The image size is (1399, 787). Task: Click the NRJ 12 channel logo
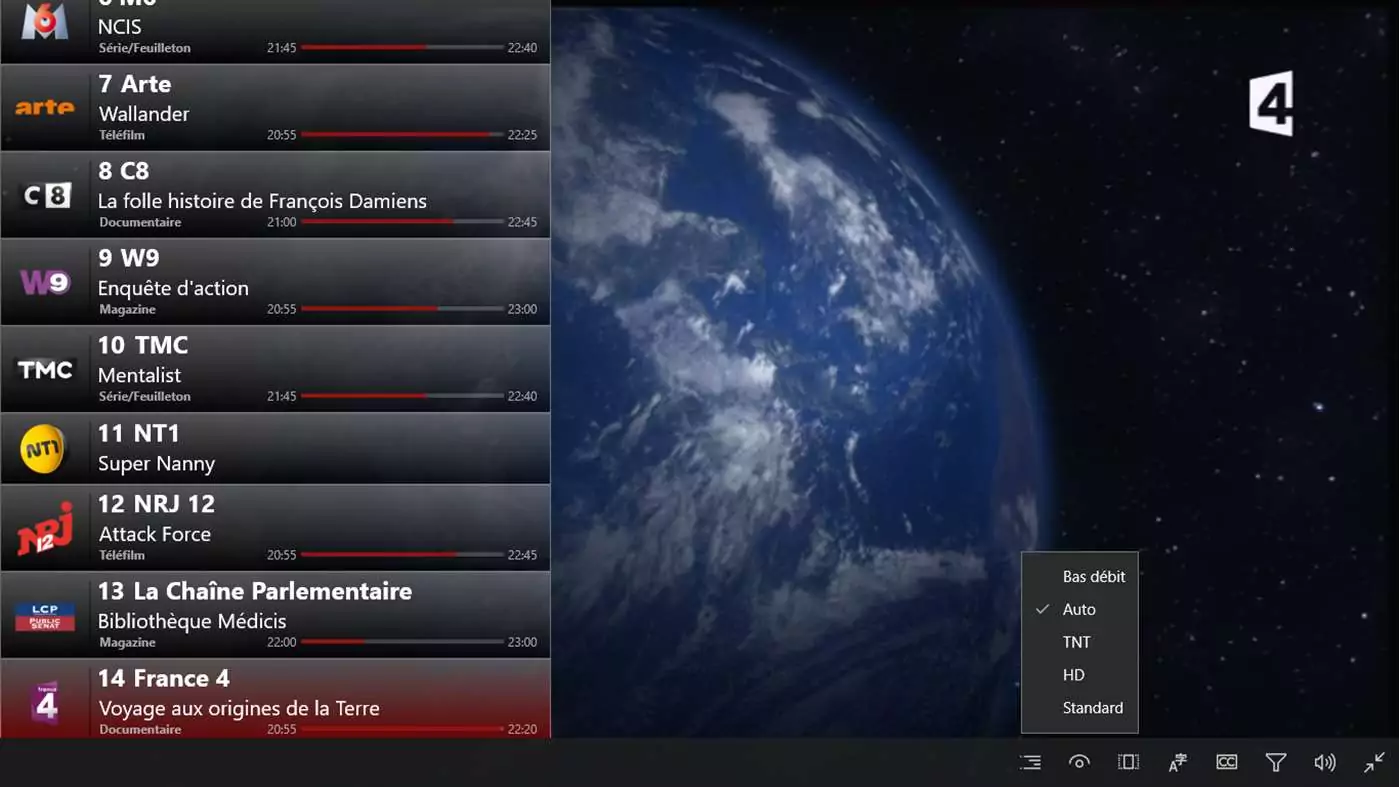[45, 529]
